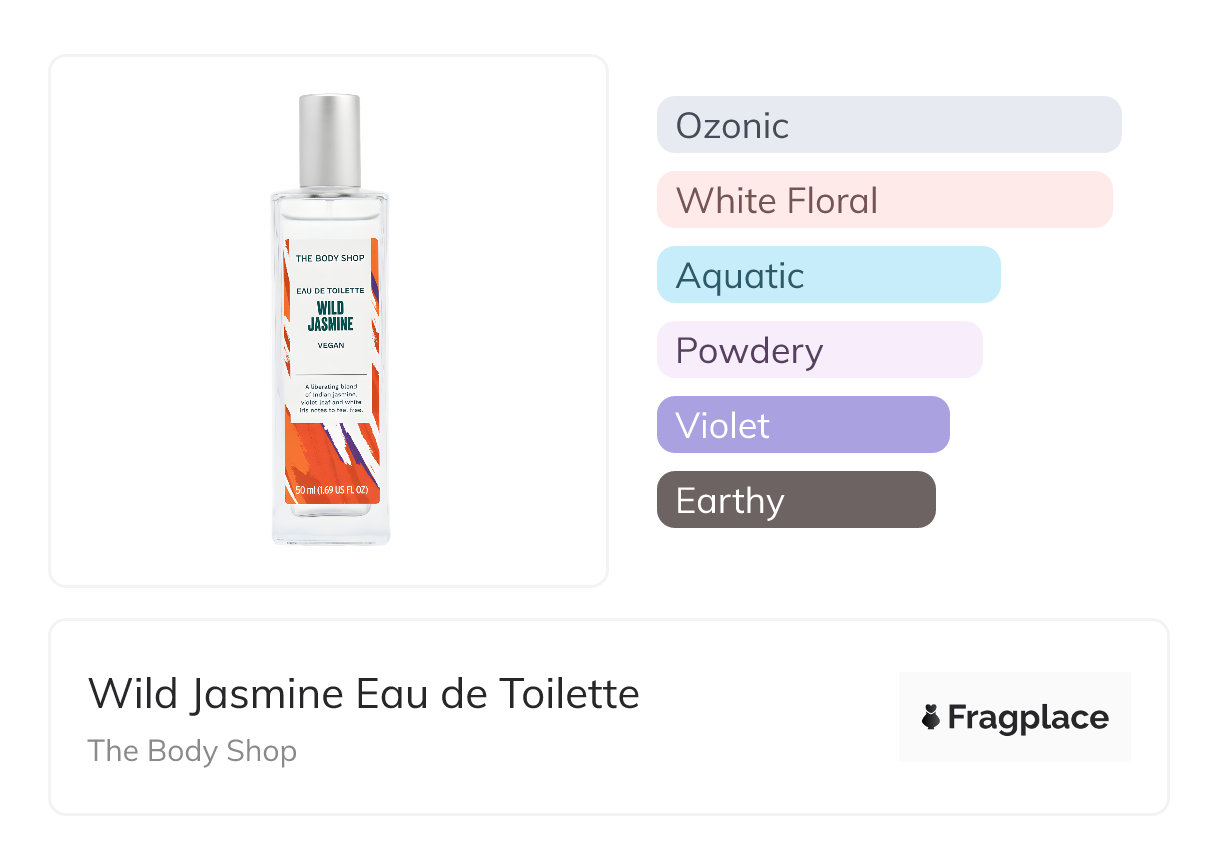Click 'The Body Shop' text on bottle label
The height and width of the screenshot is (864, 1218).
point(330,258)
